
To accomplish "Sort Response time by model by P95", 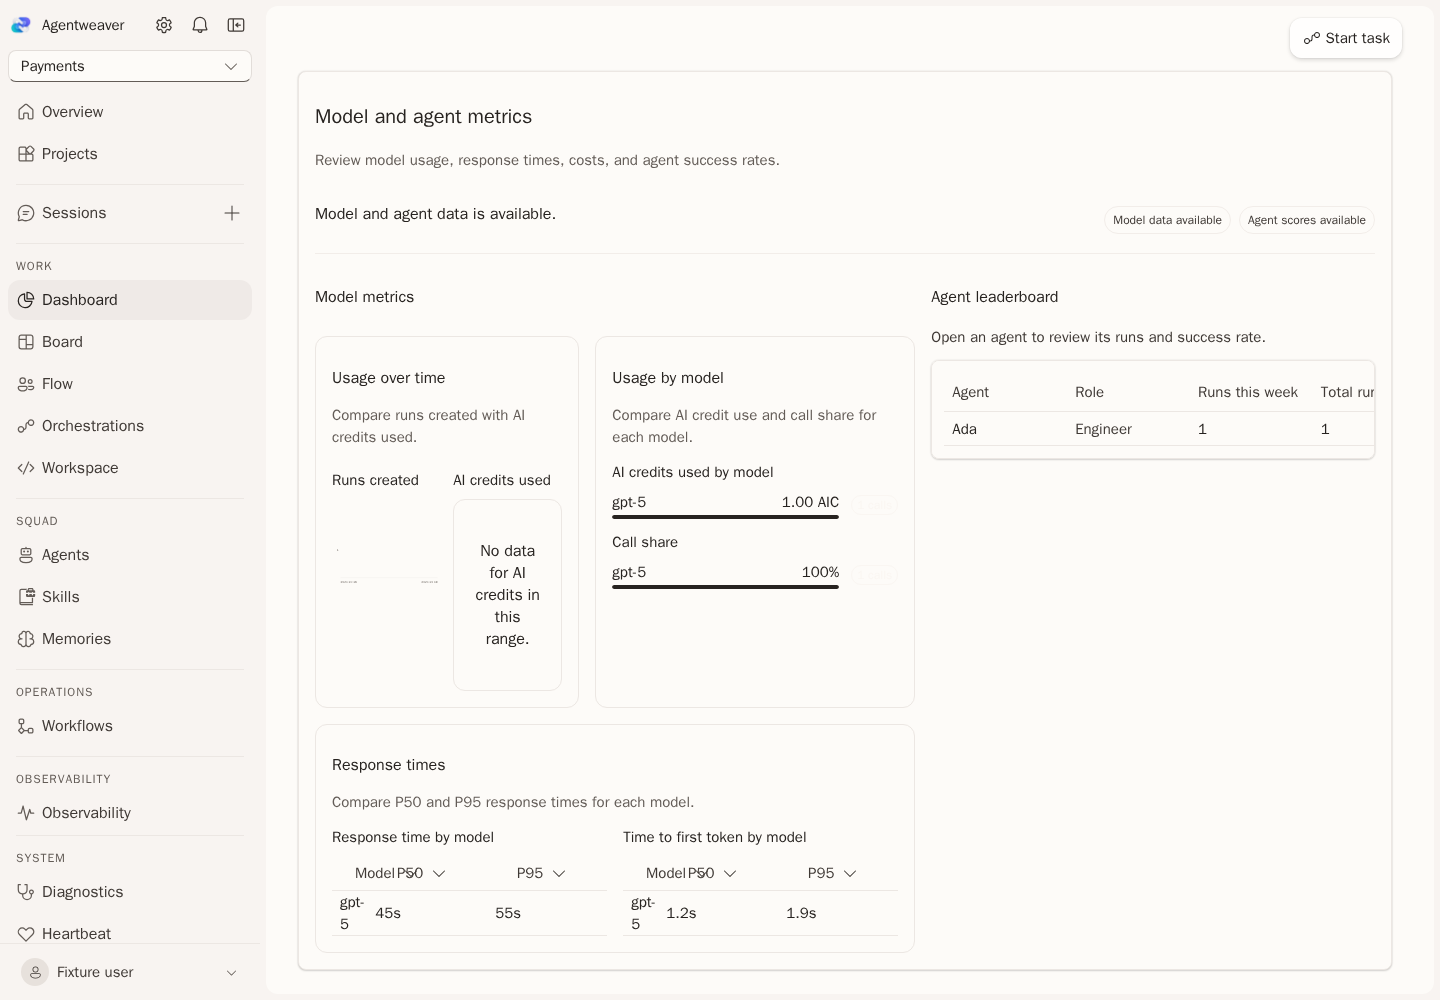I will (x=541, y=873).
